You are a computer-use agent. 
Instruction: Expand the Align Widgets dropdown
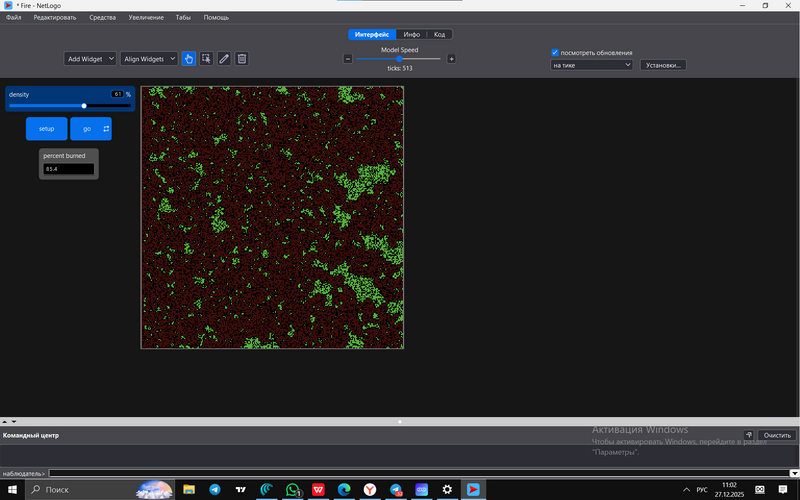pos(149,59)
